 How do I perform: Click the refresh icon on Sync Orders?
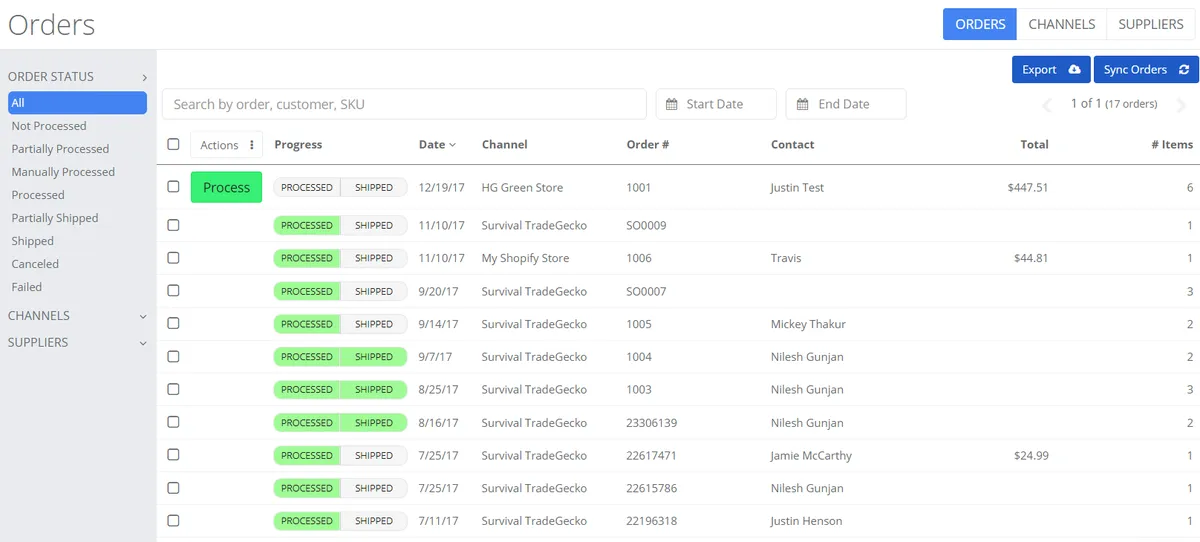click(1184, 70)
